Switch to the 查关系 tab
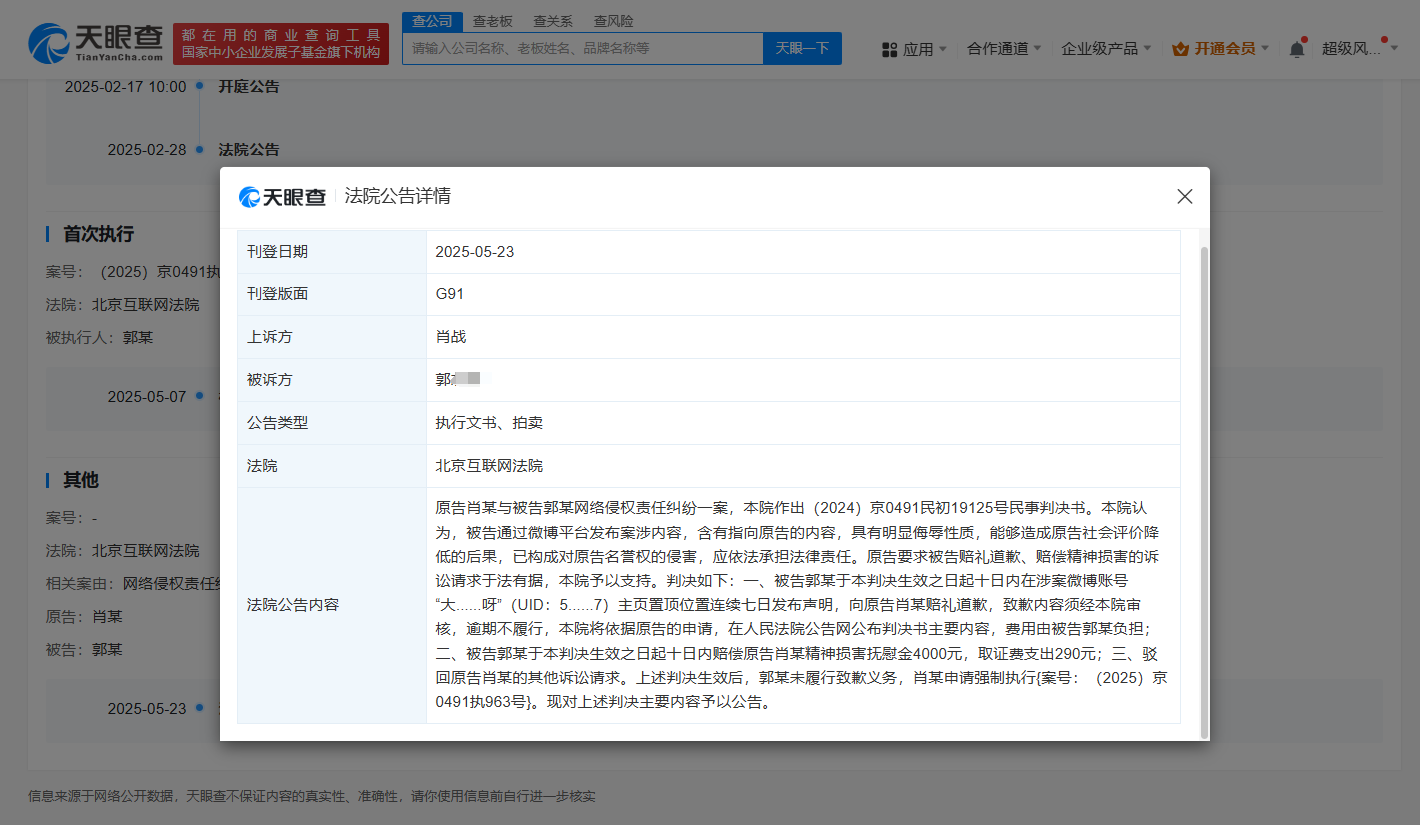1420x825 pixels. coord(554,20)
